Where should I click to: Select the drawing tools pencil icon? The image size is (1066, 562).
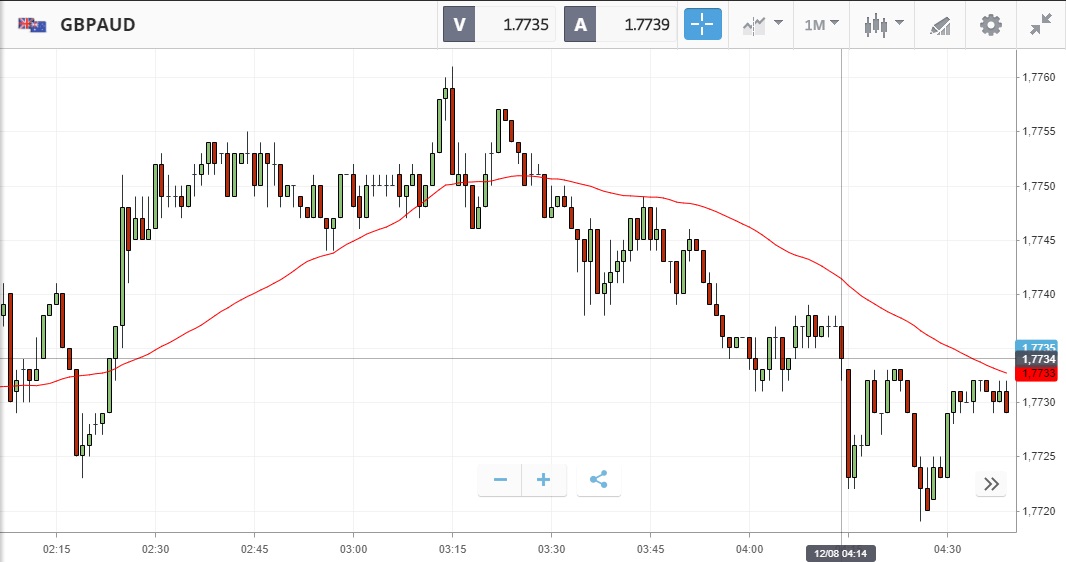pyautogui.click(x=940, y=25)
